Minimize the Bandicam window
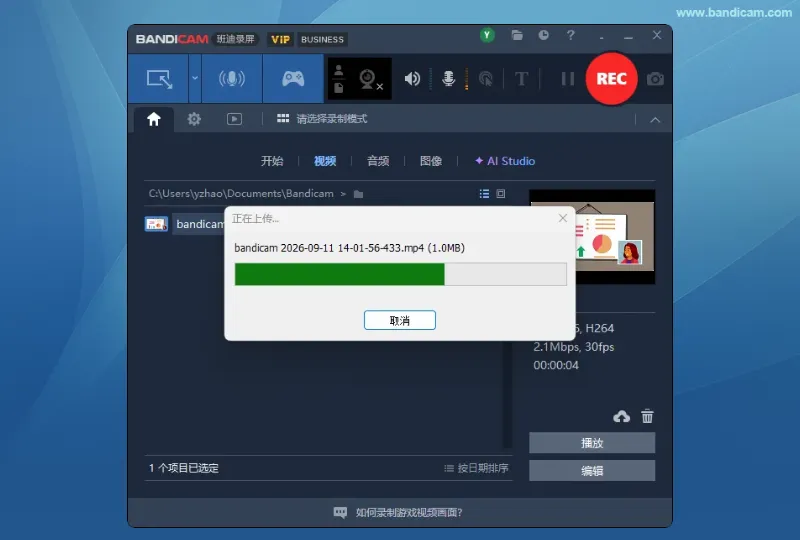 (x=629, y=36)
